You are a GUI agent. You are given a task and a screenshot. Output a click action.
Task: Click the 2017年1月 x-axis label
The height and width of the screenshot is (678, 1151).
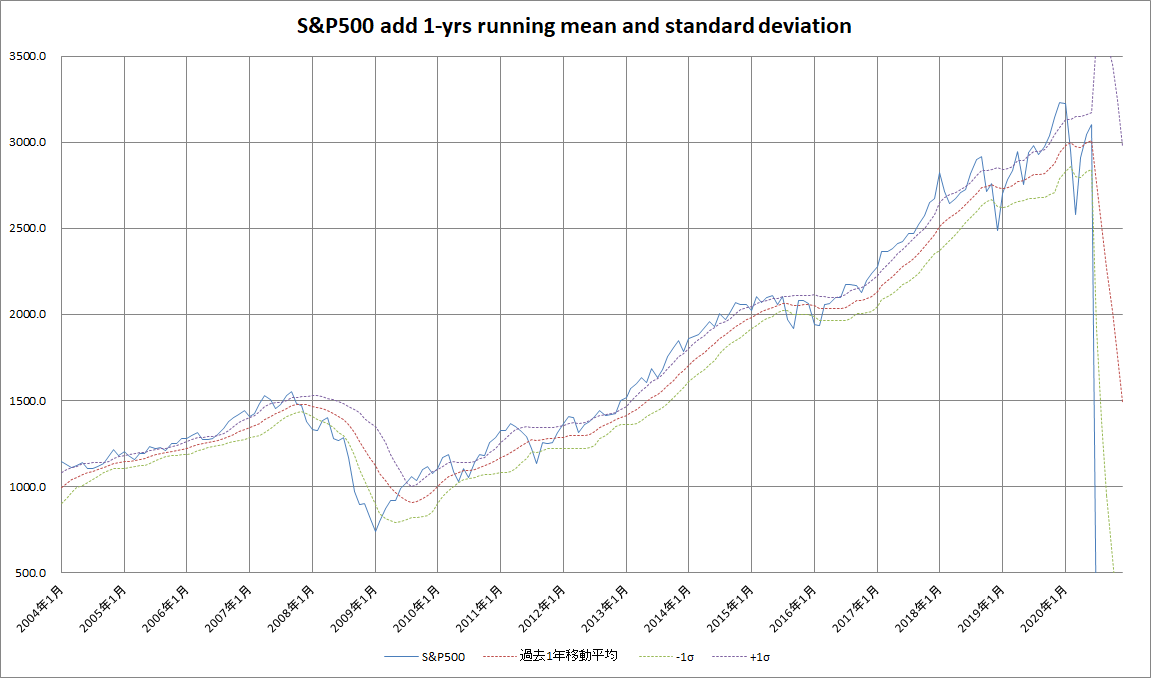[x=856, y=608]
